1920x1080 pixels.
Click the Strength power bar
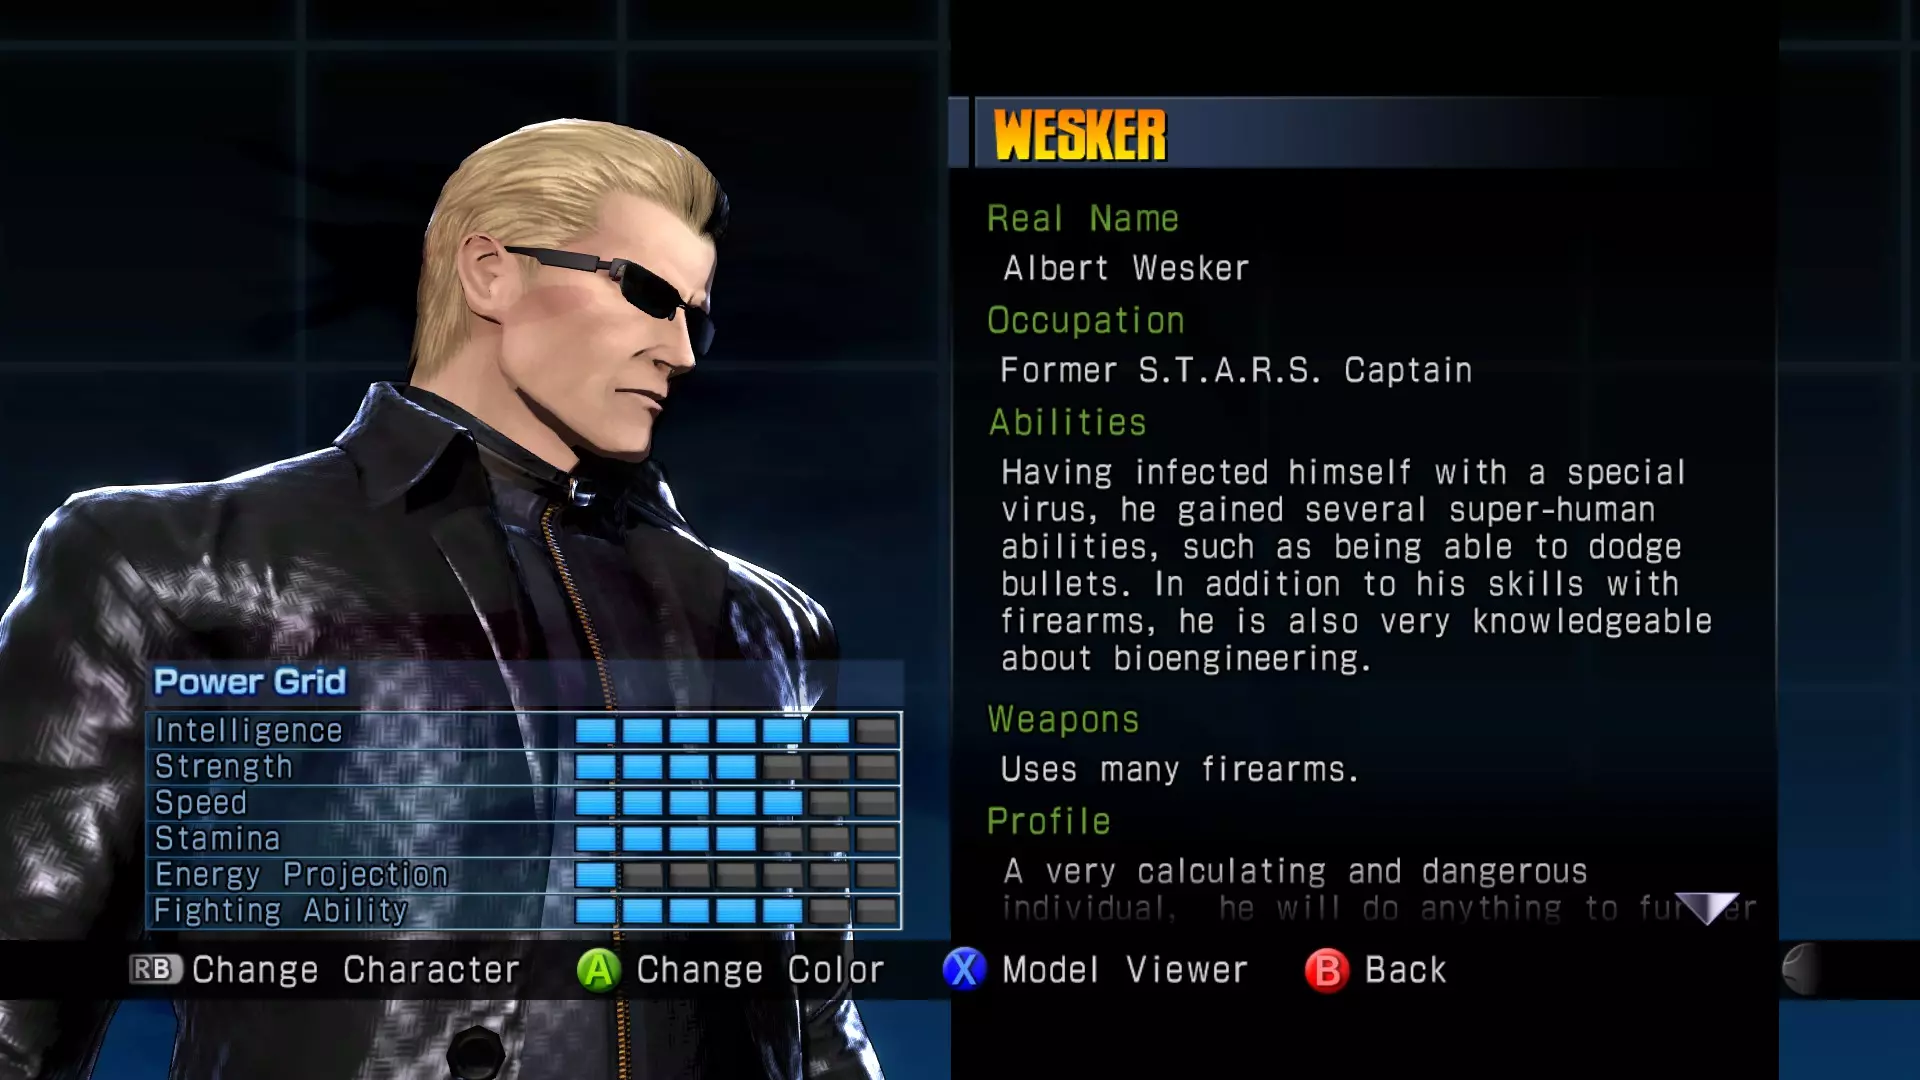click(x=736, y=767)
